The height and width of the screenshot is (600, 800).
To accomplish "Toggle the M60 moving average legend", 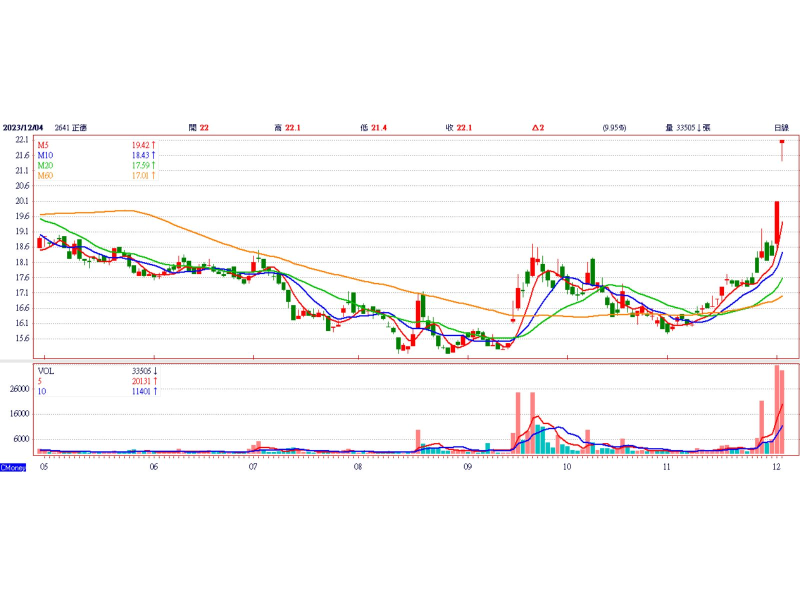I will pyautogui.click(x=46, y=176).
